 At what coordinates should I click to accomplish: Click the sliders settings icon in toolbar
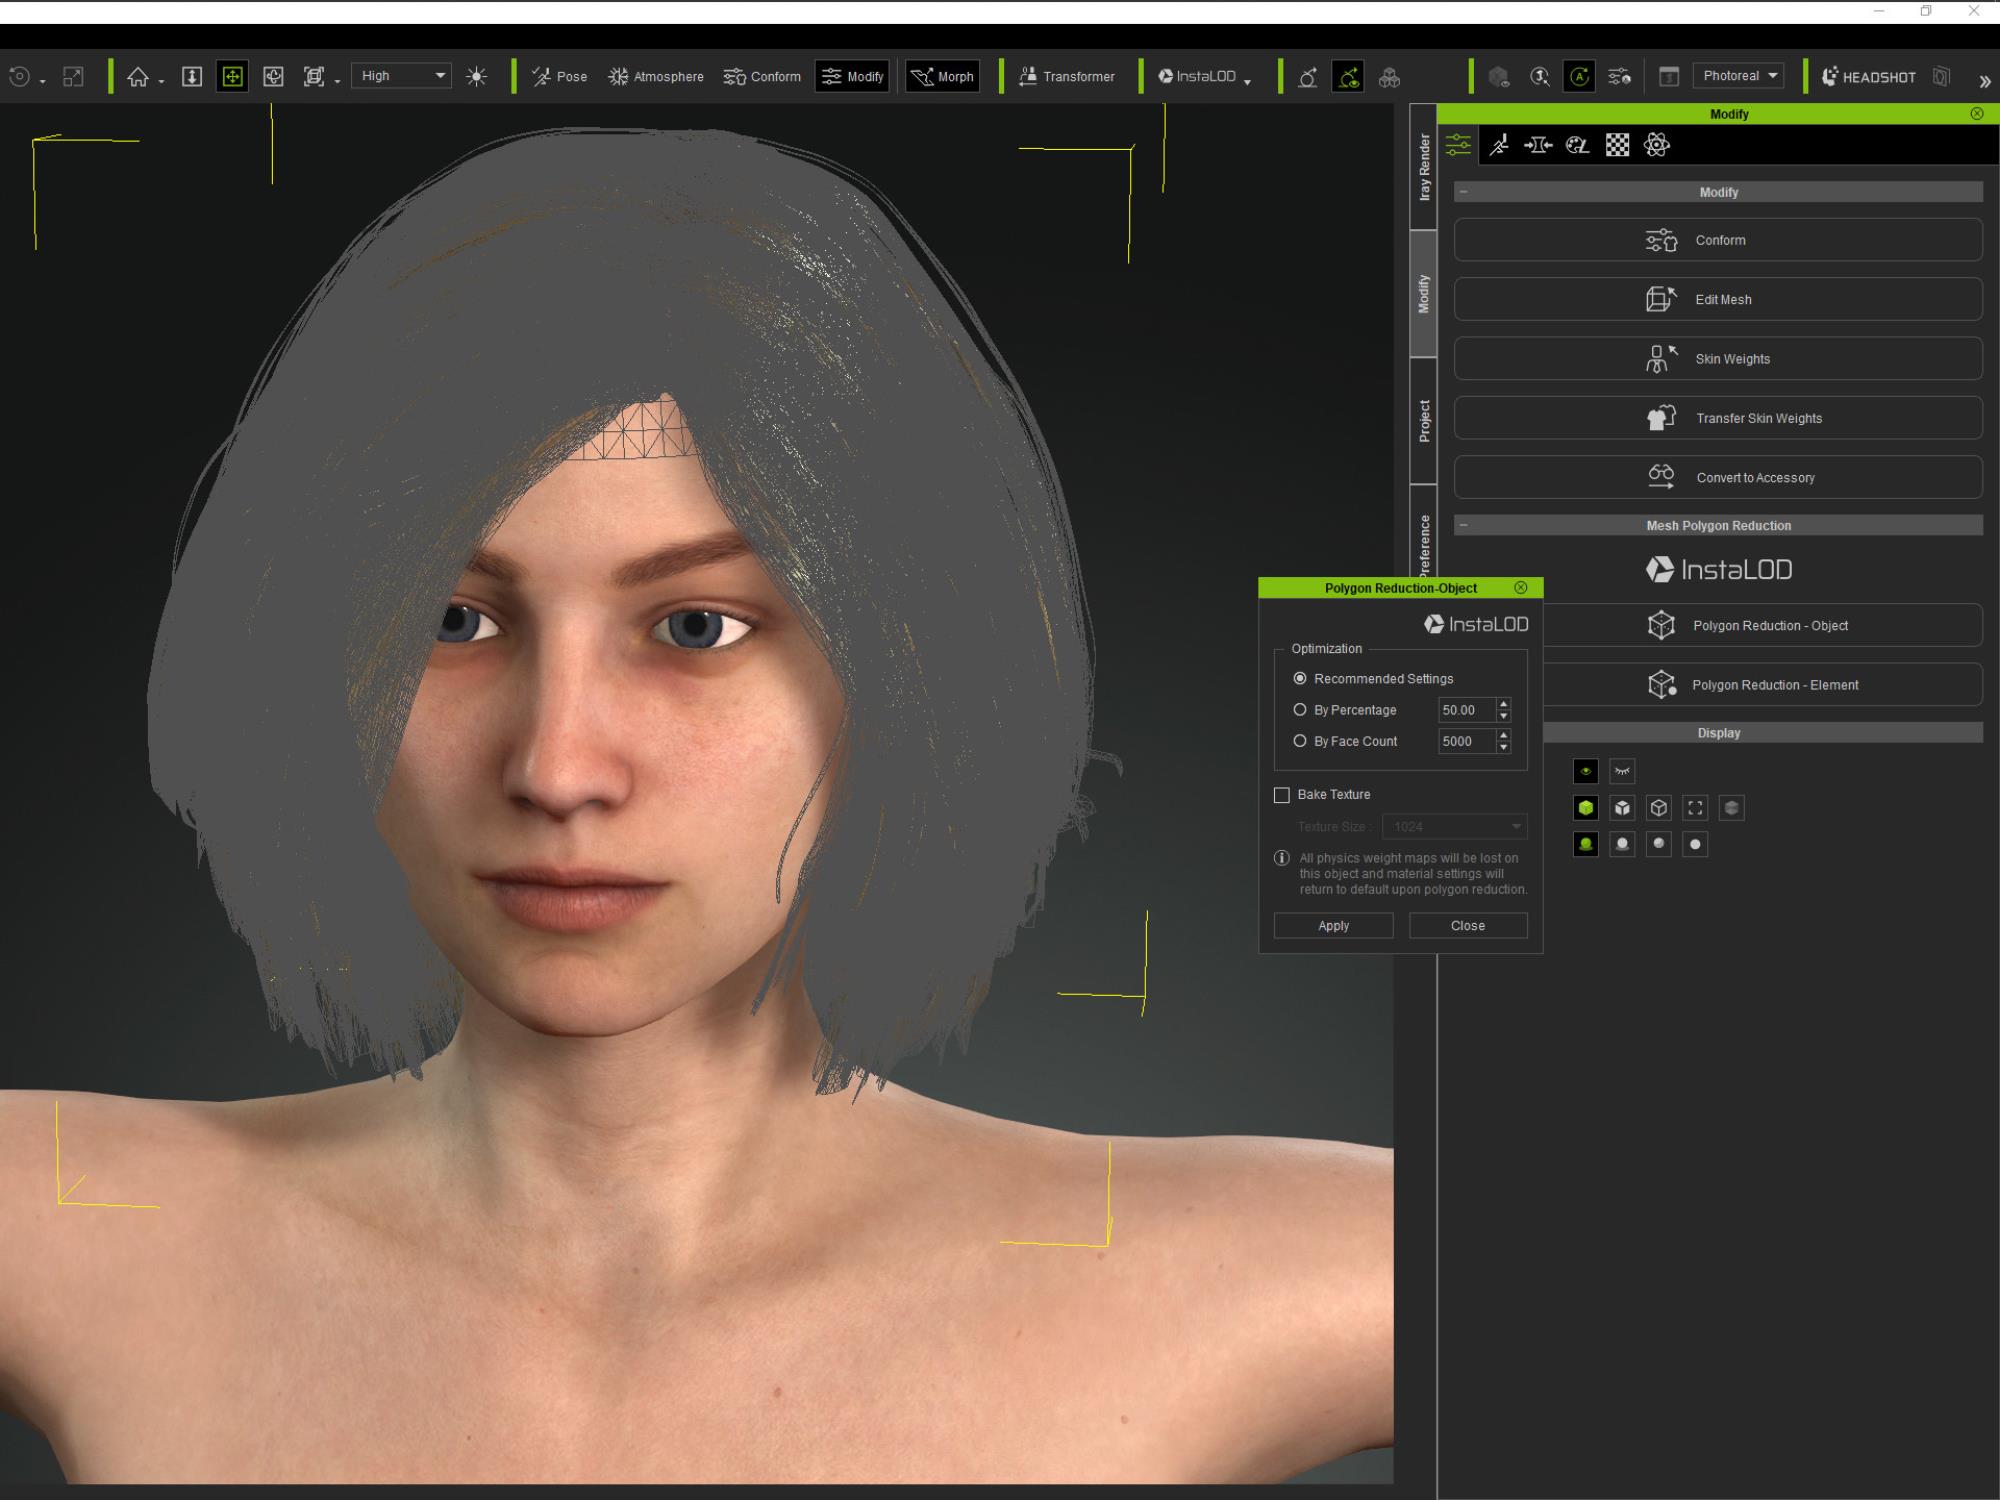(x=1620, y=77)
